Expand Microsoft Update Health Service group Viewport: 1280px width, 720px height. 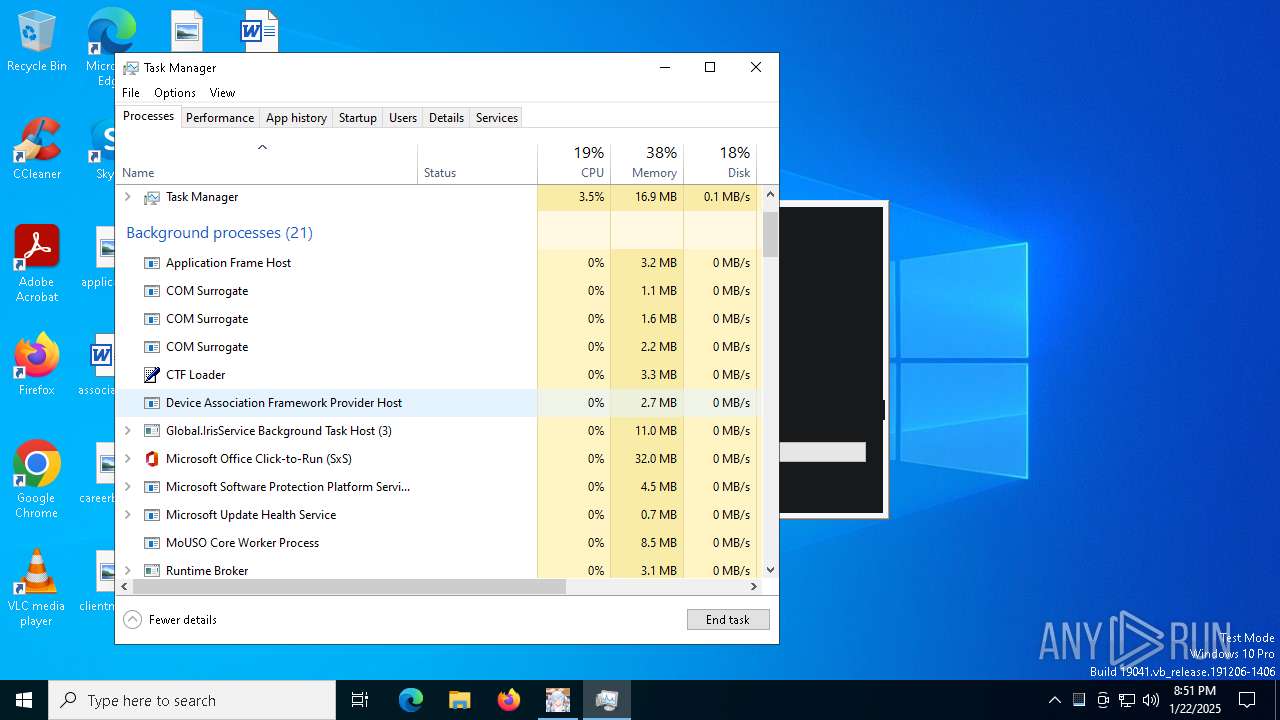[127, 515]
